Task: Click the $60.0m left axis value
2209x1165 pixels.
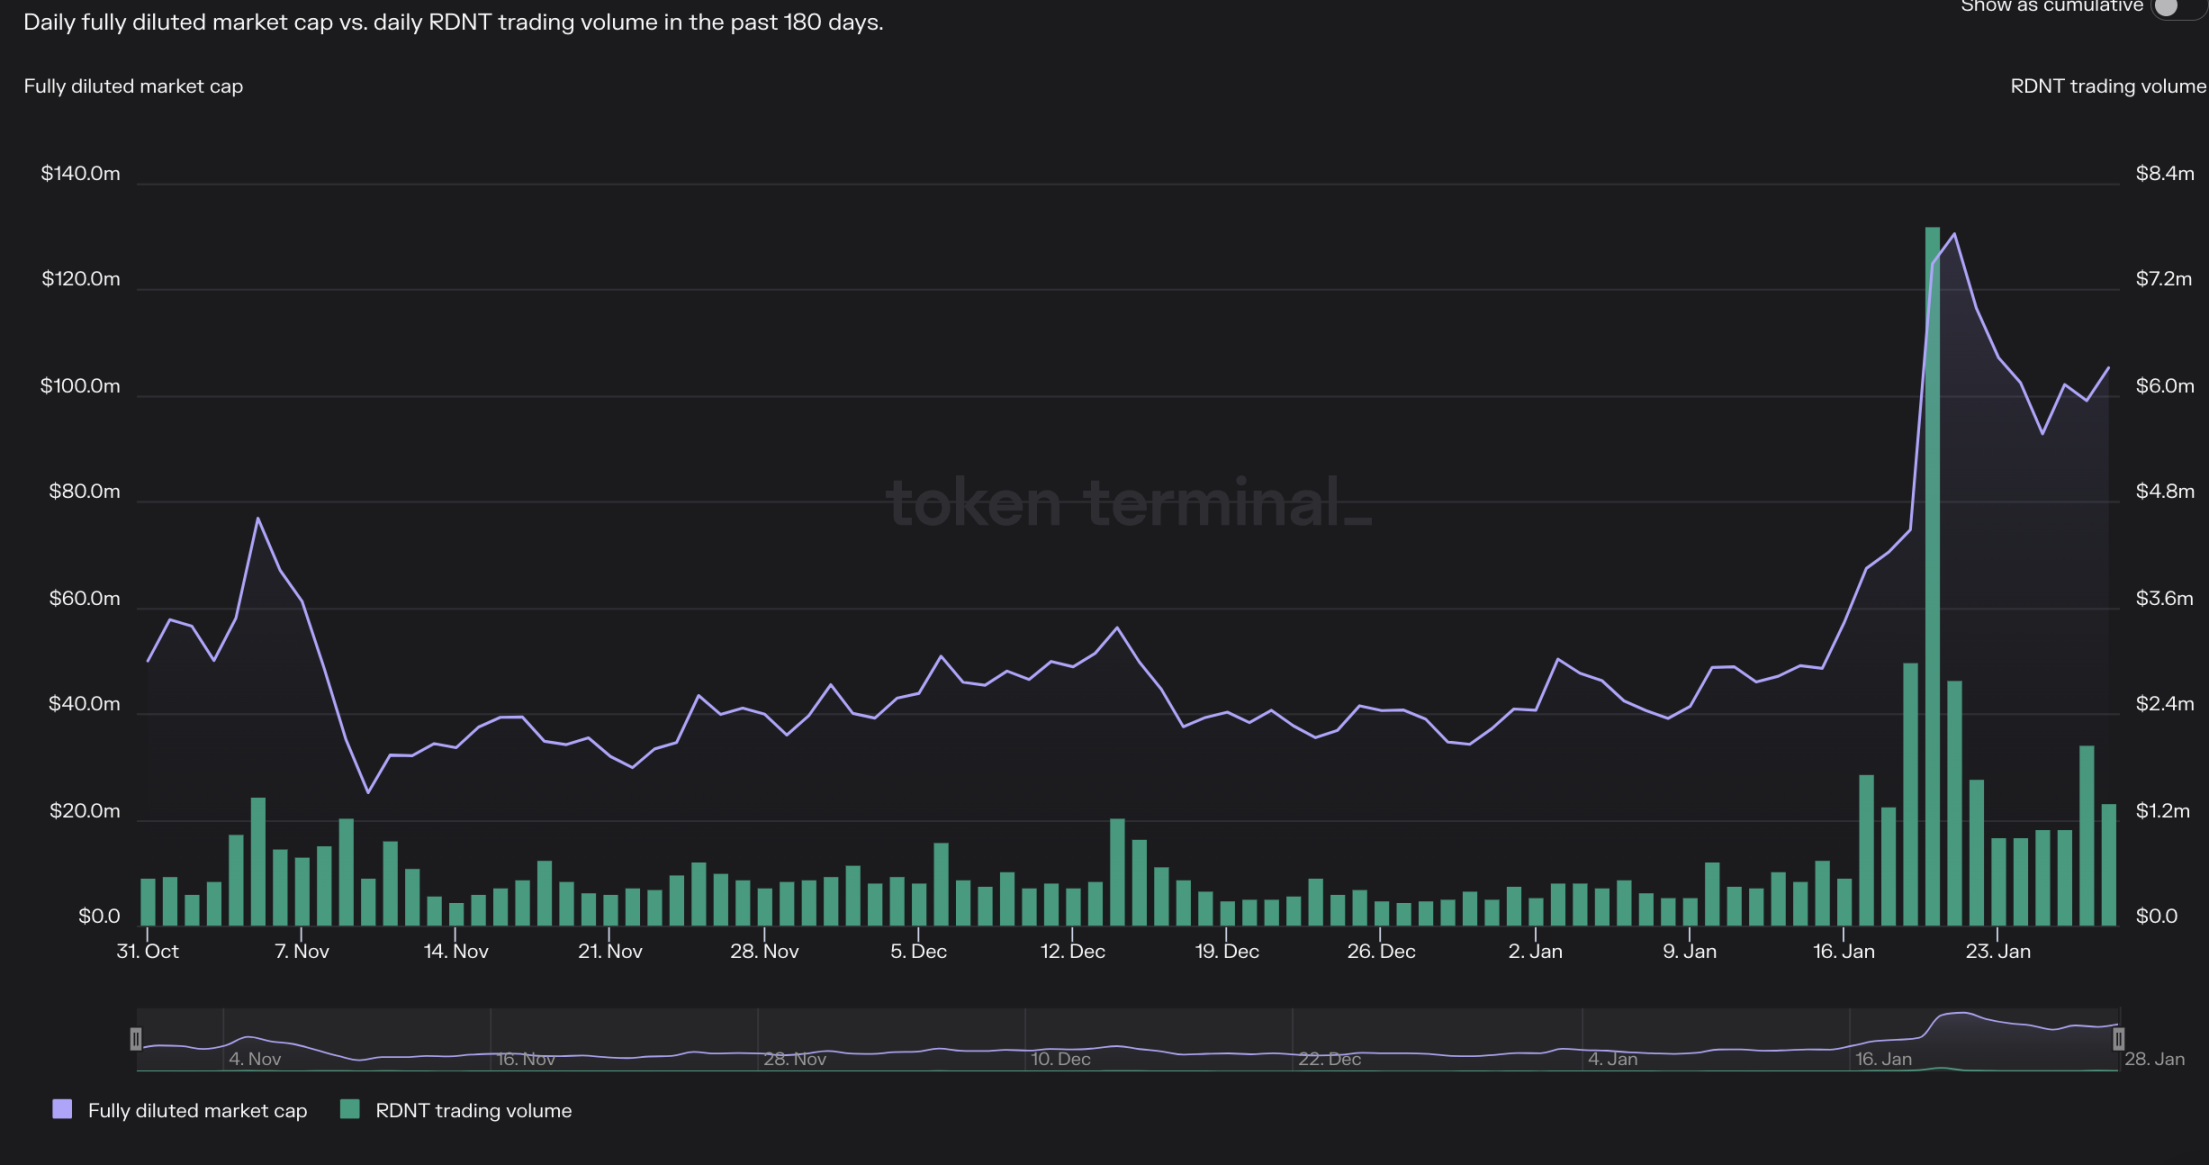Action: [84, 599]
